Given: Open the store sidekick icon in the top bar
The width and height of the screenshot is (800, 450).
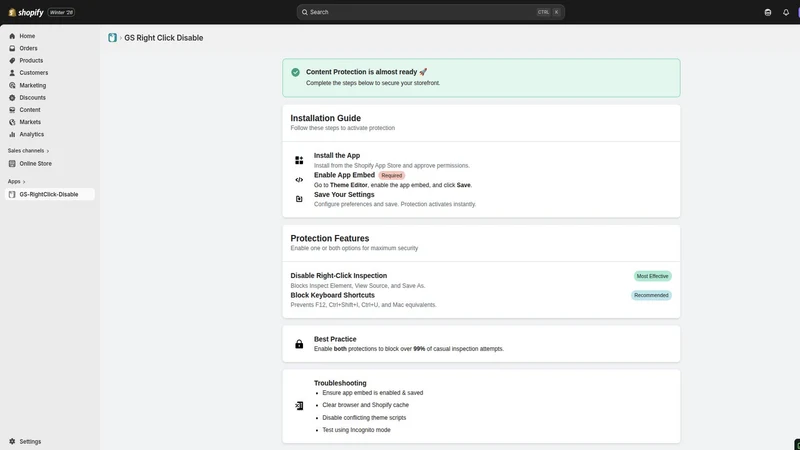Looking at the screenshot, I should tap(768, 12).
